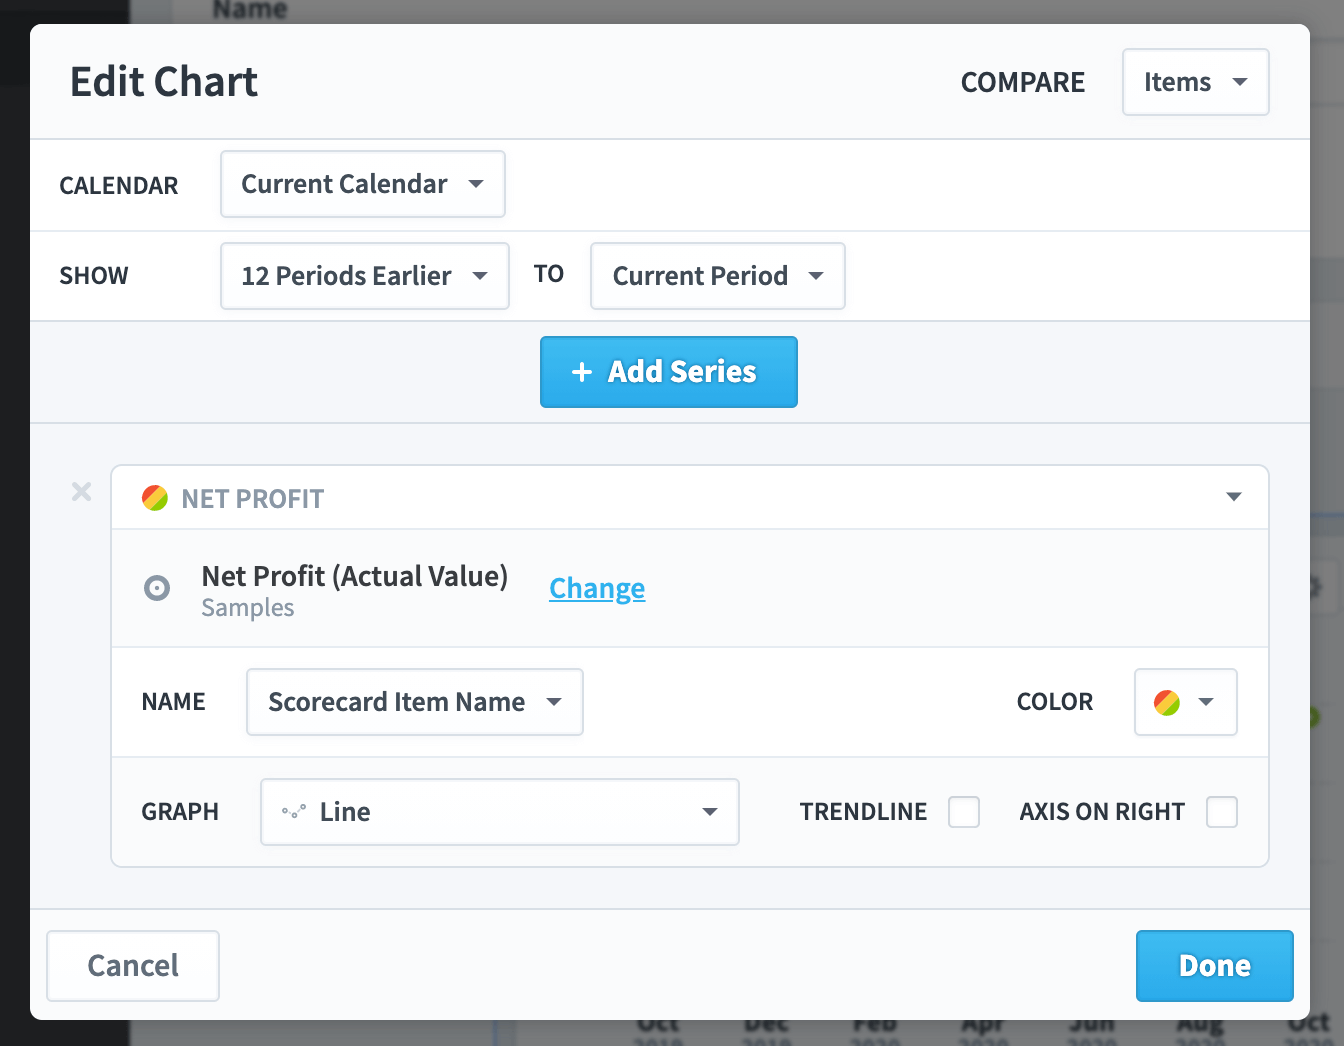Open the series Color picker swatch

coord(1186,702)
